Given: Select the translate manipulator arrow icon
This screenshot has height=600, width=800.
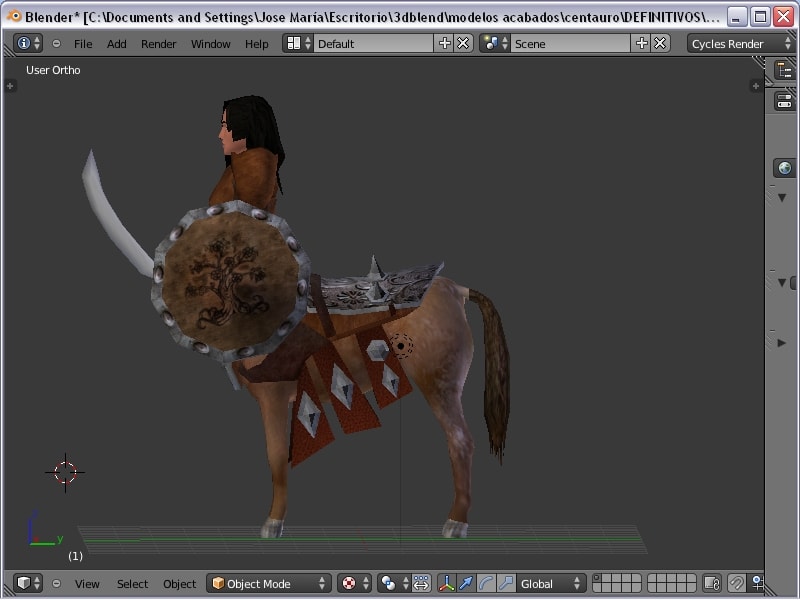Looking at the screenshot, I should coord(466,583).
